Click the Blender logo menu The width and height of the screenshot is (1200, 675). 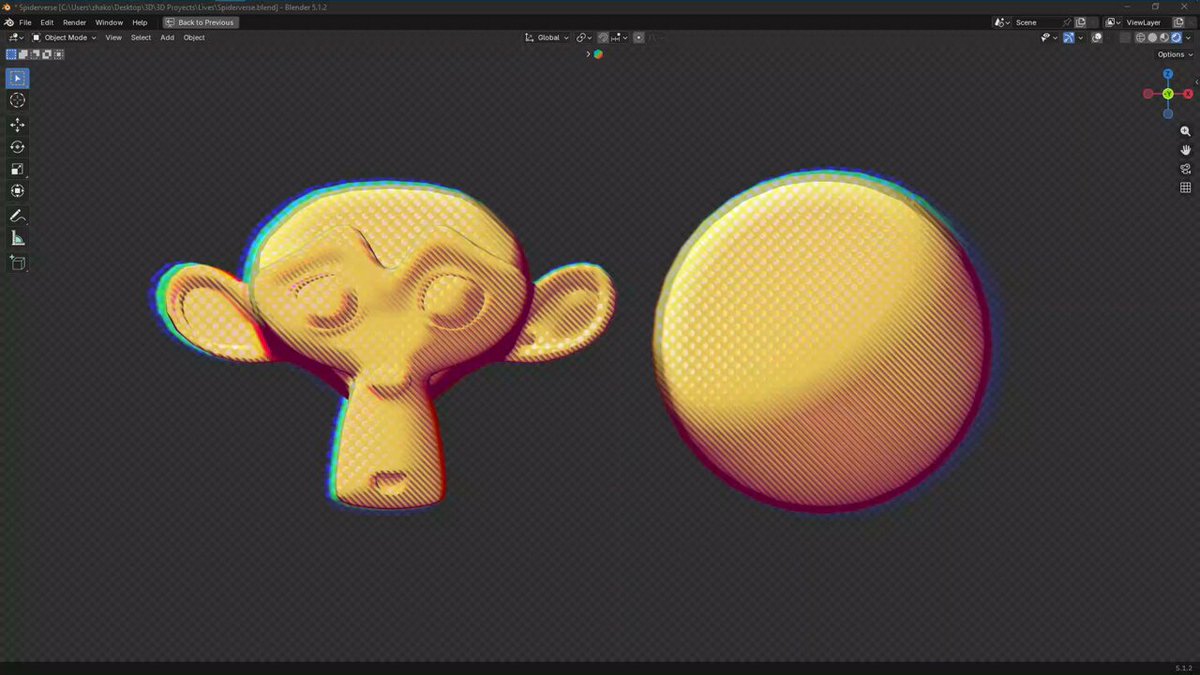[x=9, y=22]
